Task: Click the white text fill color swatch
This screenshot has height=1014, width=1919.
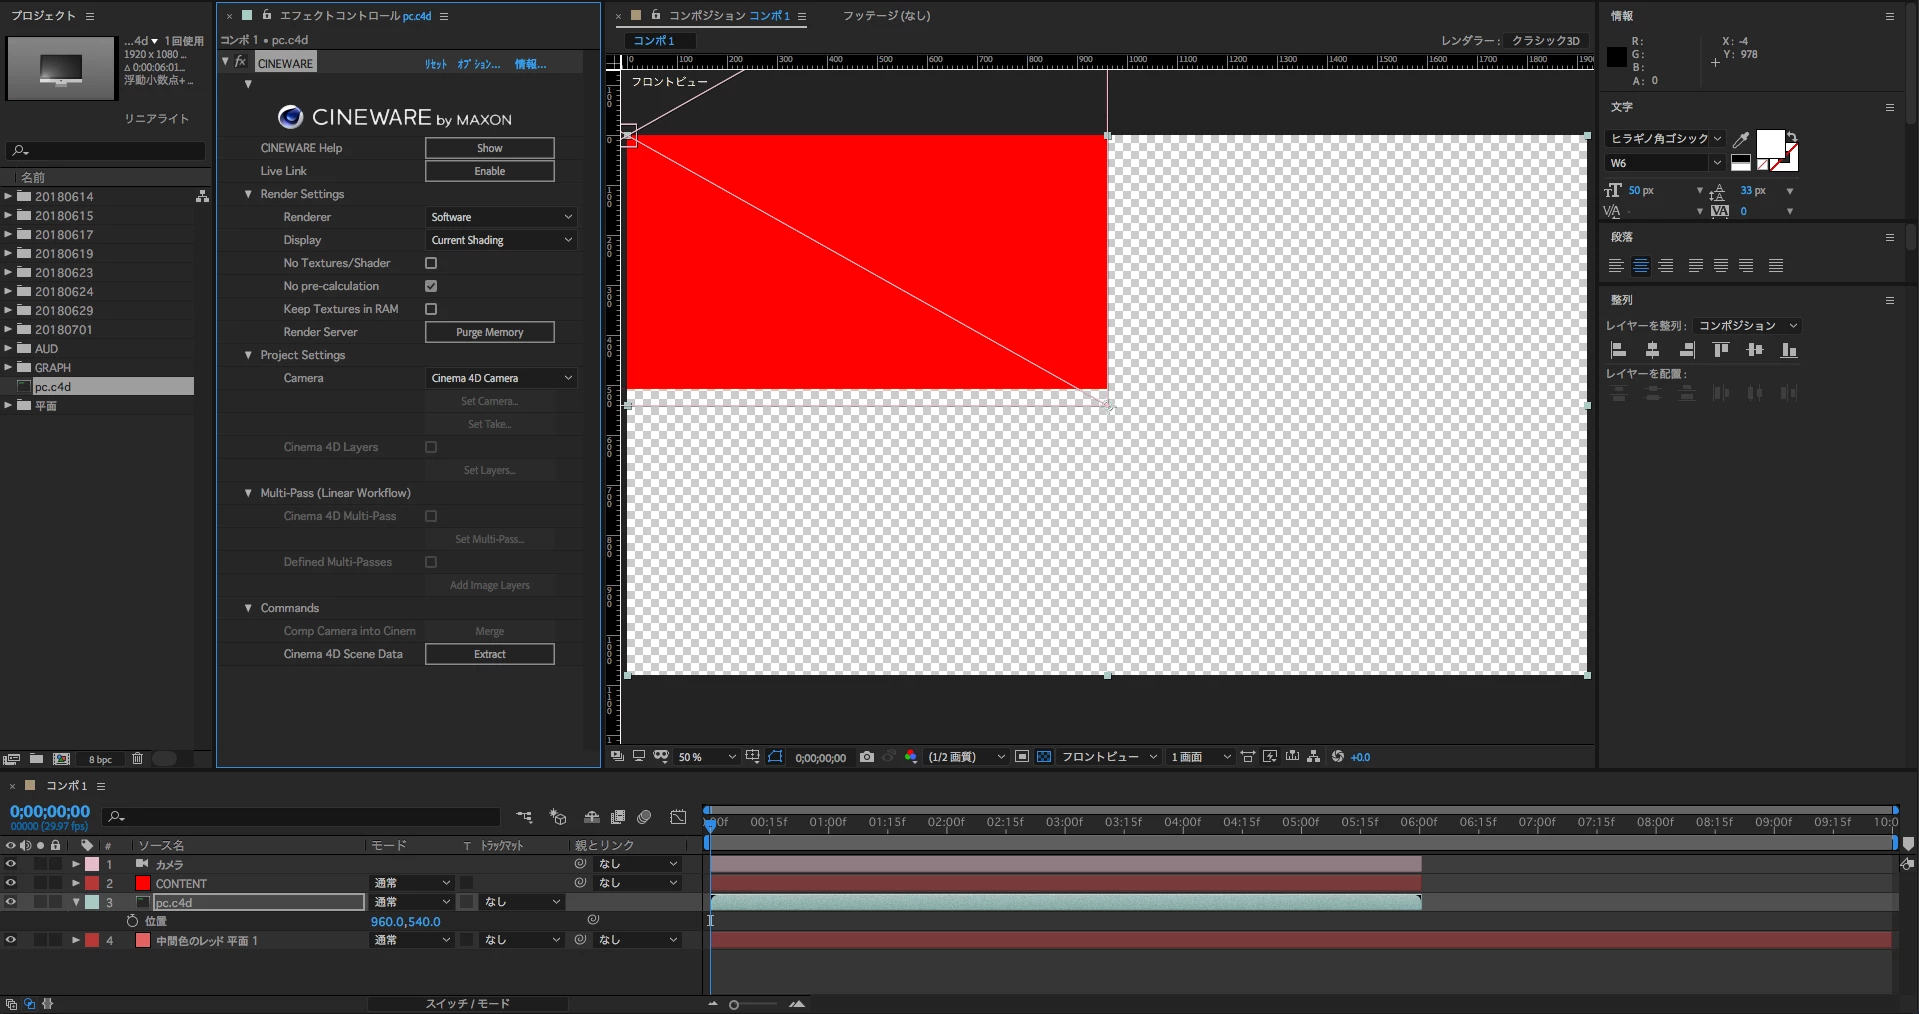Action: tap(1770, 144)
